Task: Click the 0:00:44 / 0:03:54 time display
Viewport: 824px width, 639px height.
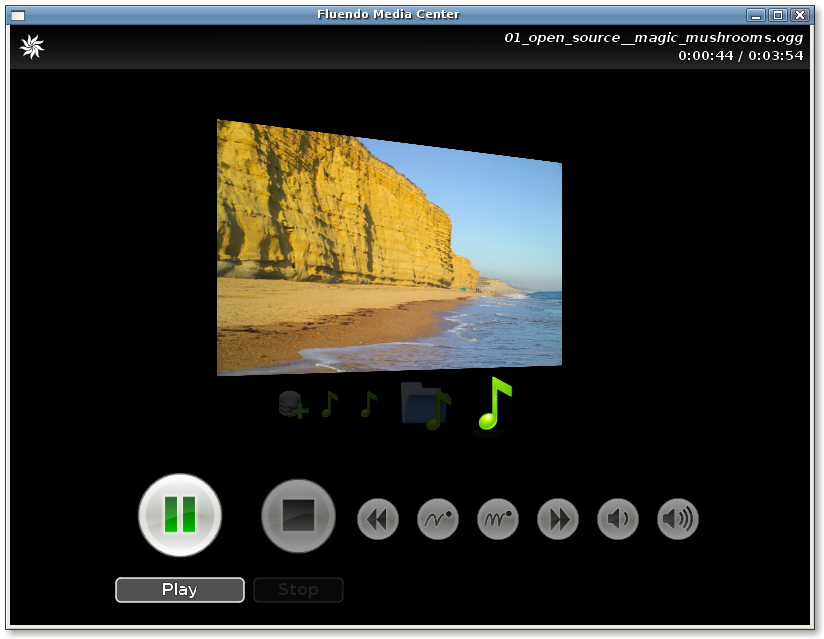Action: [740, 56]
